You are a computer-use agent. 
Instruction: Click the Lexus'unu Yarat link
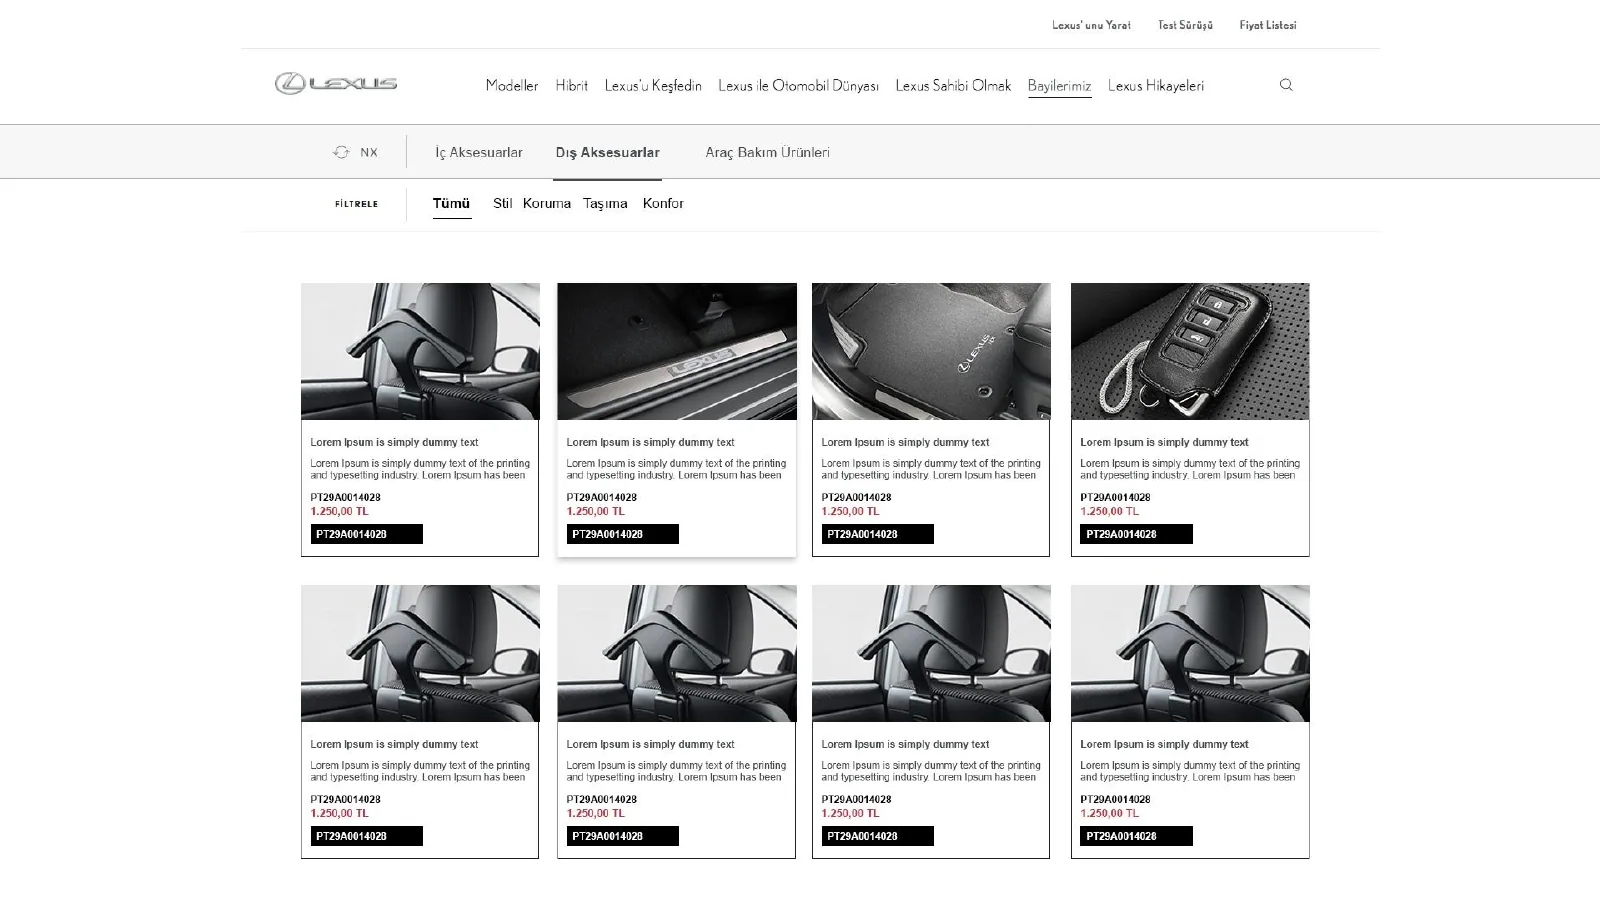coord(1091,25)
